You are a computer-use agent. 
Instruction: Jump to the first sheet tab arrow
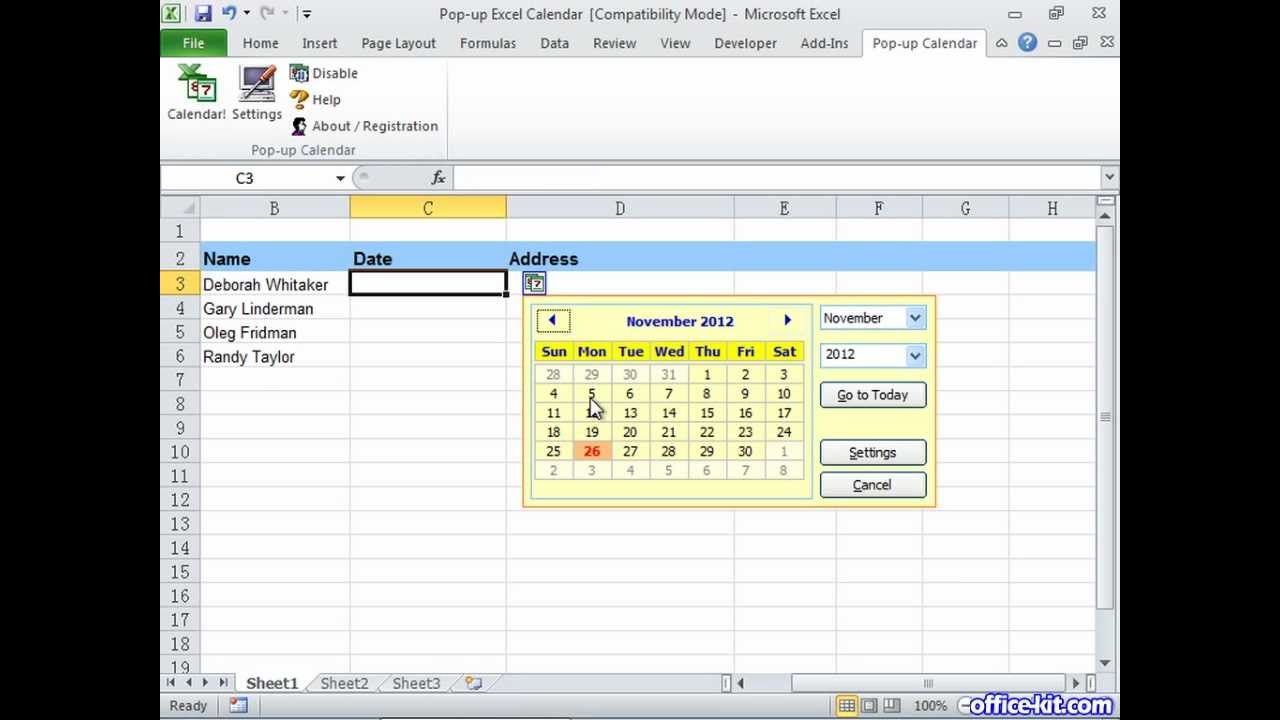(172, 683)
